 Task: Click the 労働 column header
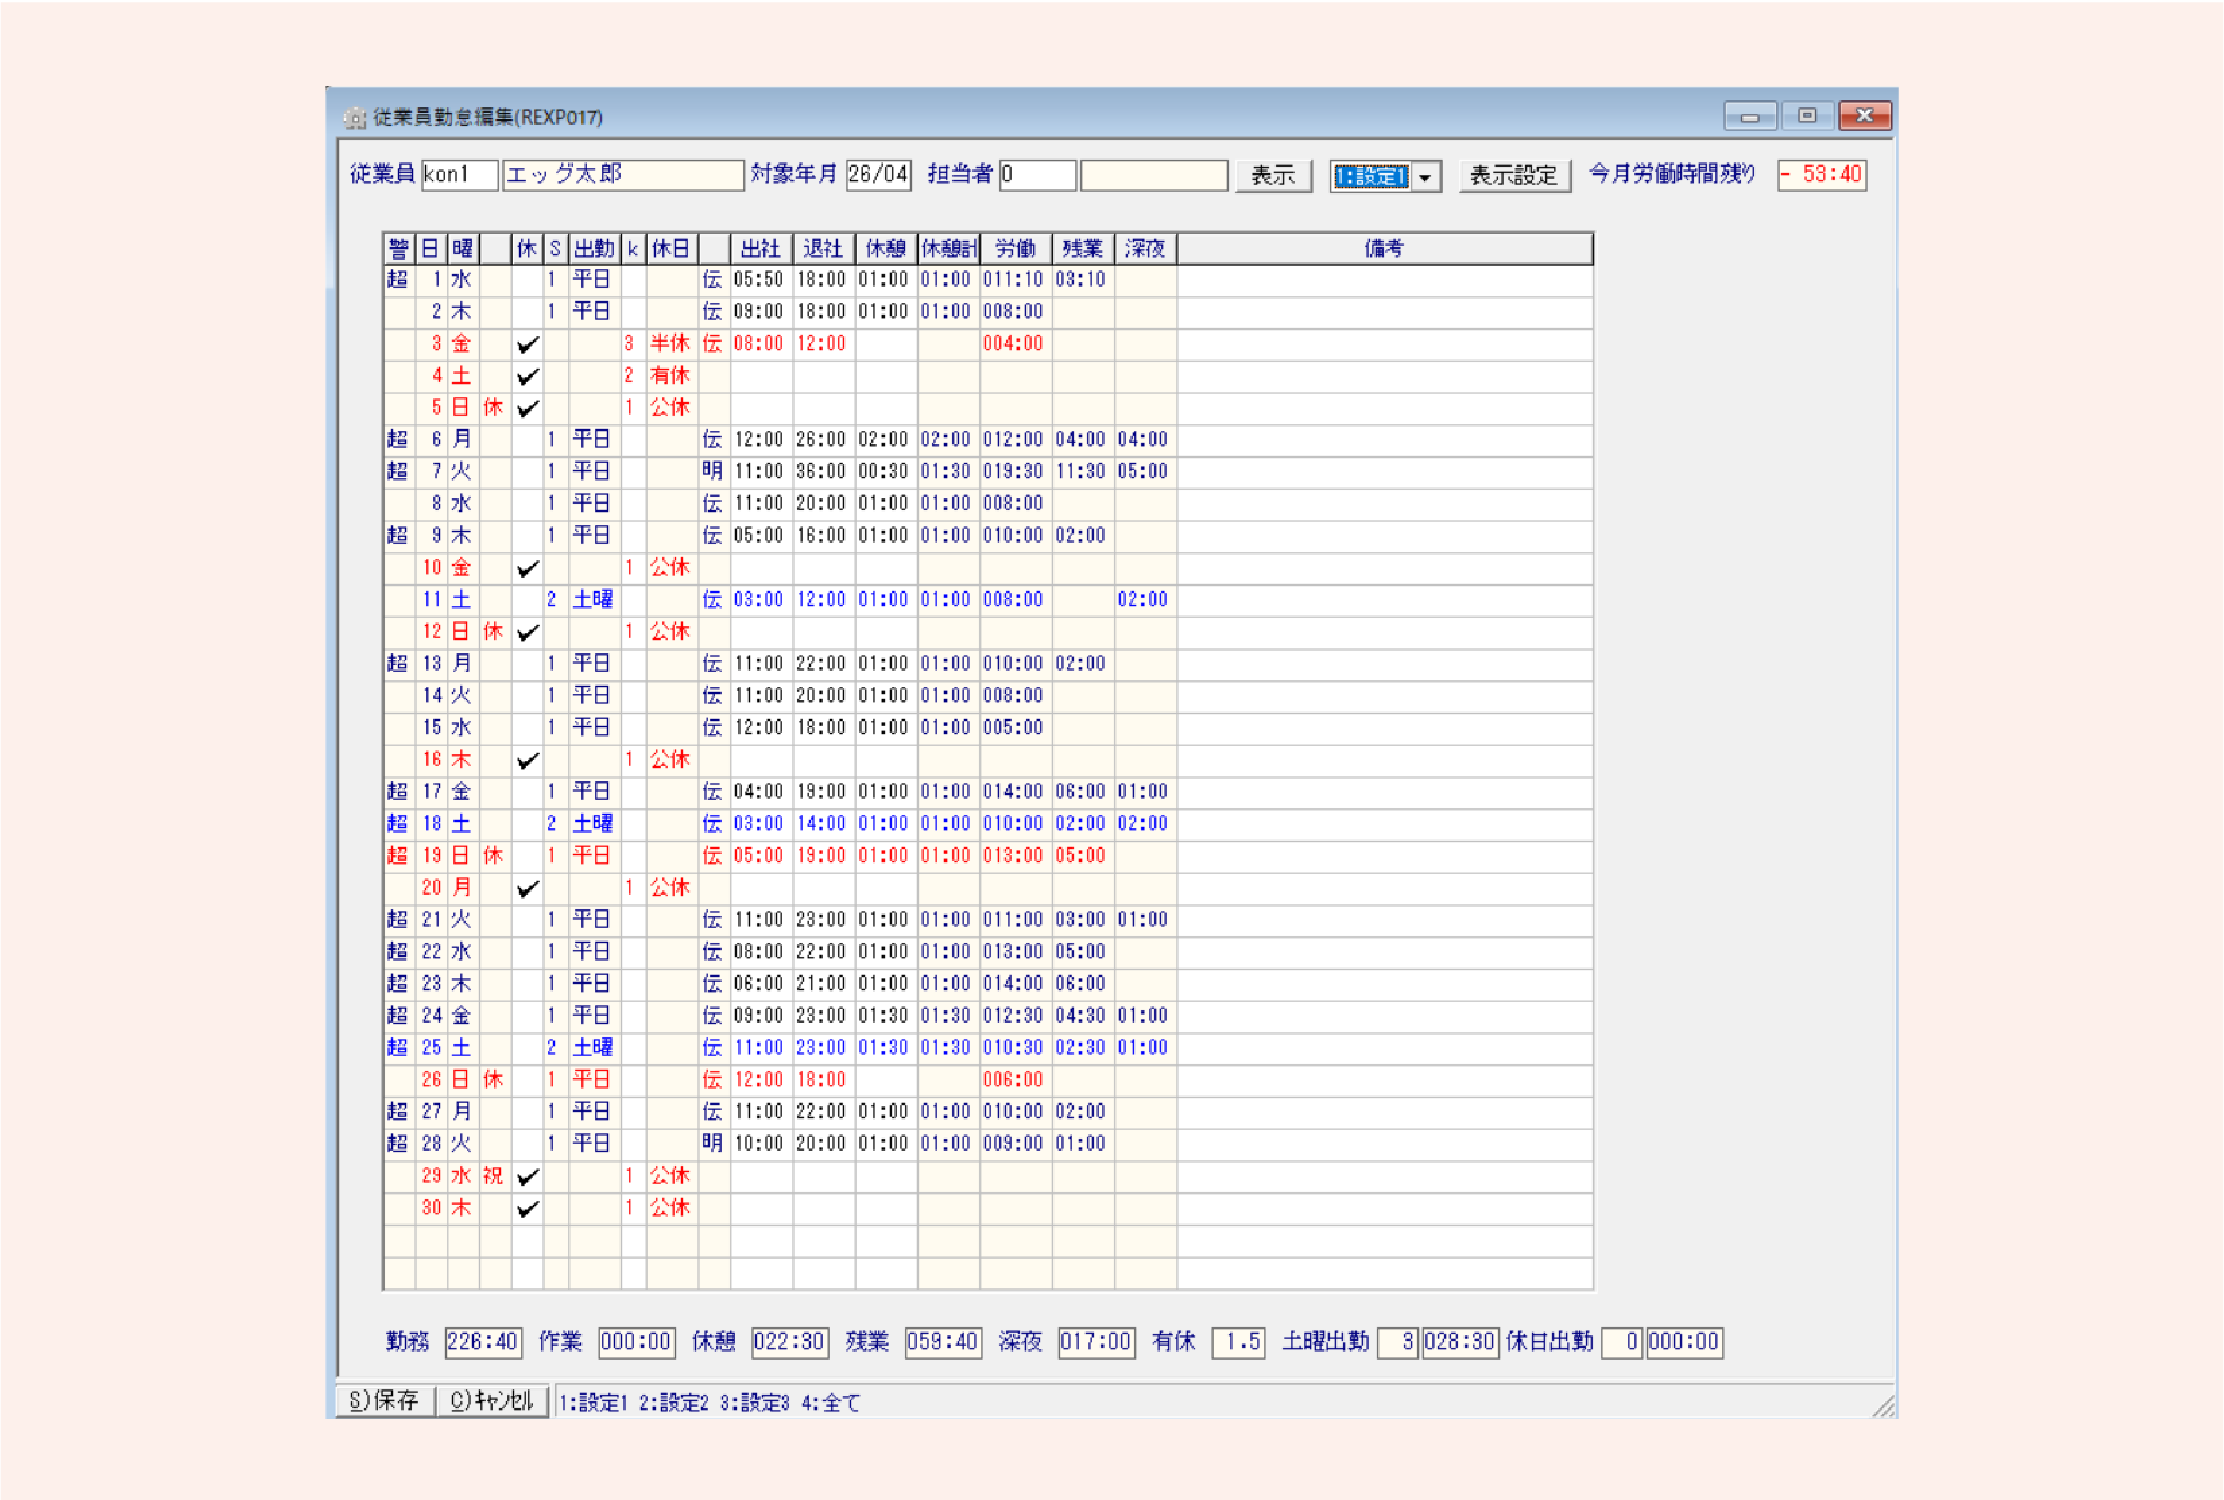(x=1016, y=248)
